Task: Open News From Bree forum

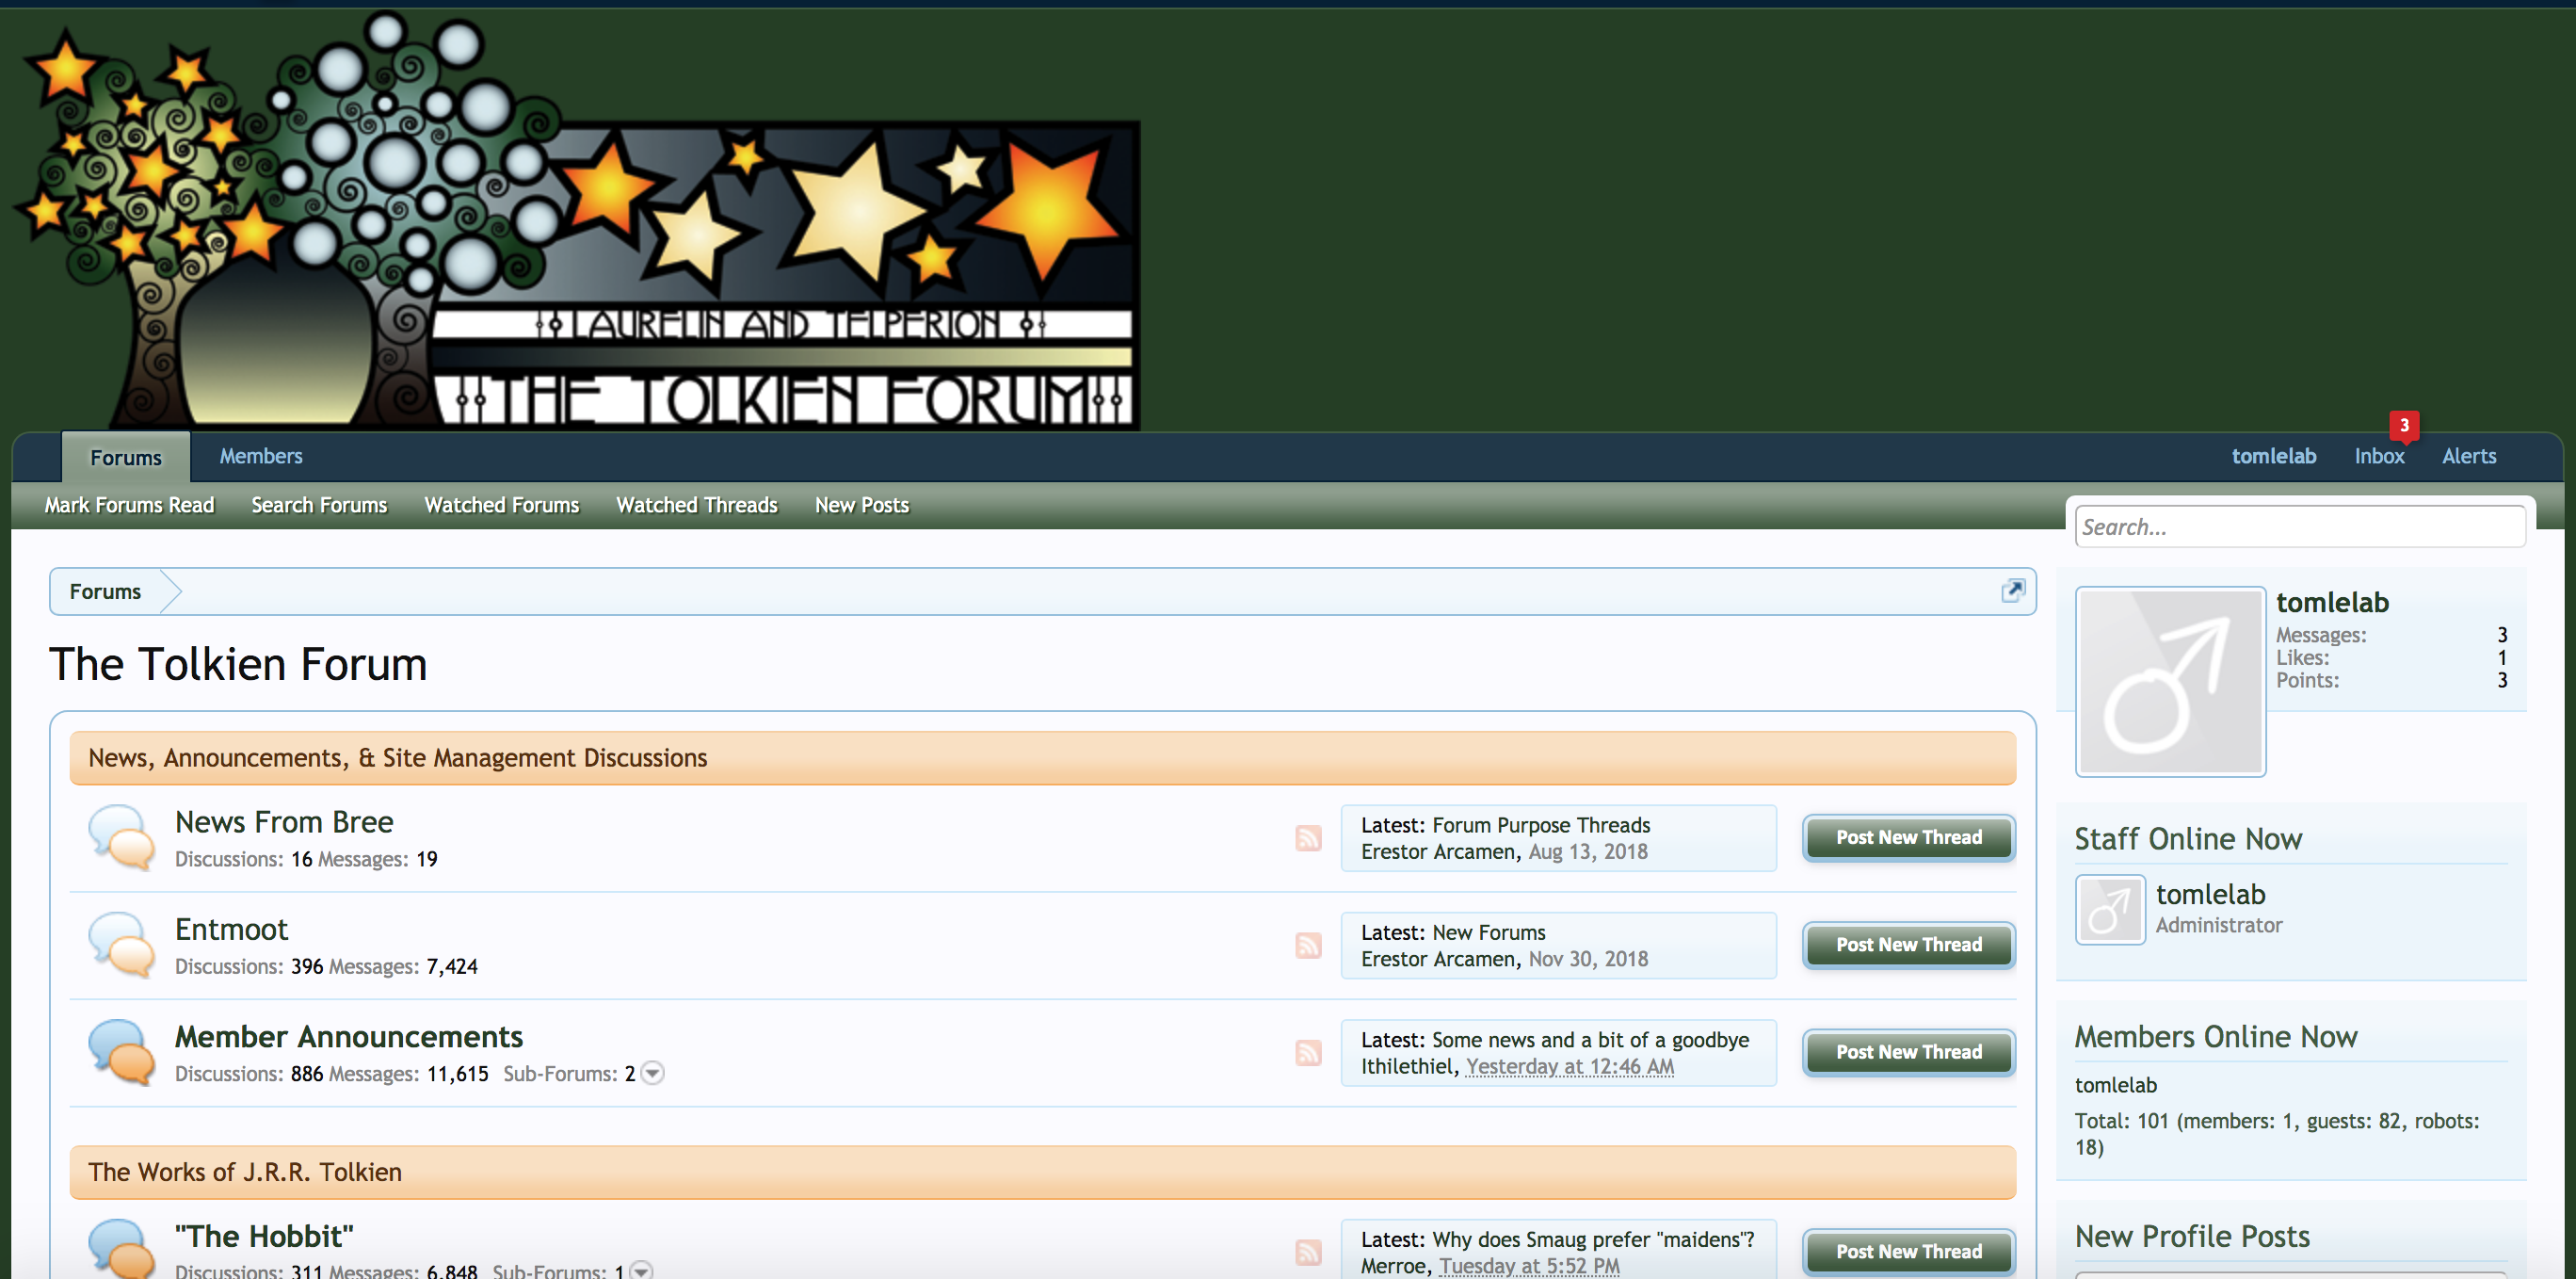Action: (284, 822)
